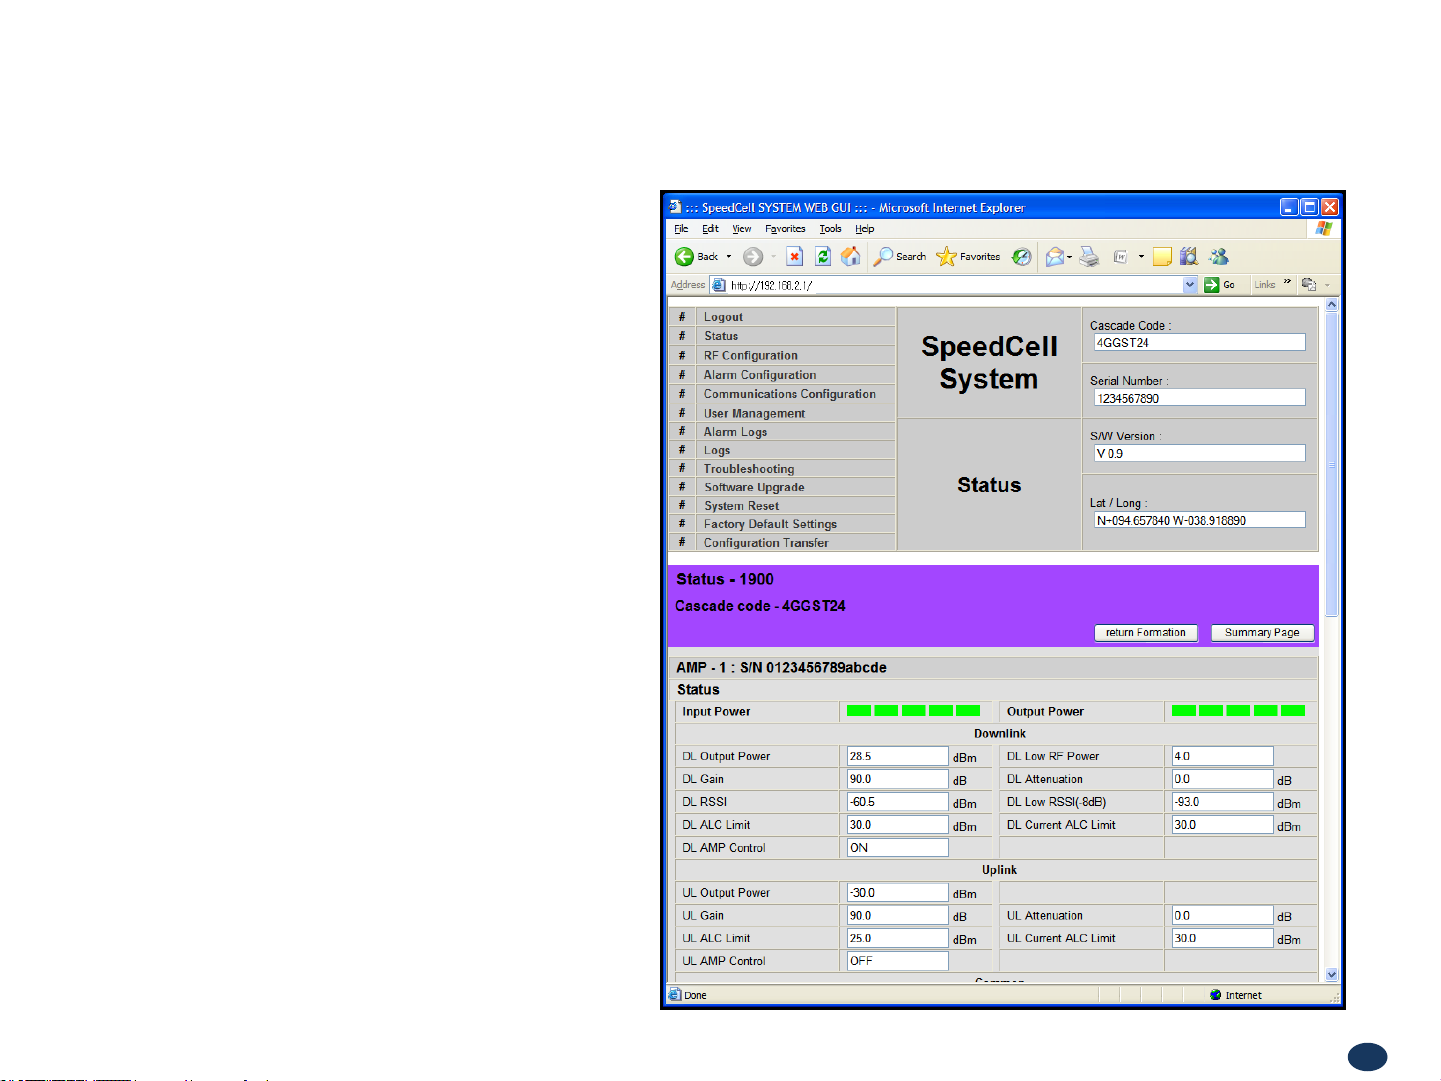Expand the Links toolbar chevron
The width and height of the screenshot is (1441, 1081).
(x=1287, y=283)
